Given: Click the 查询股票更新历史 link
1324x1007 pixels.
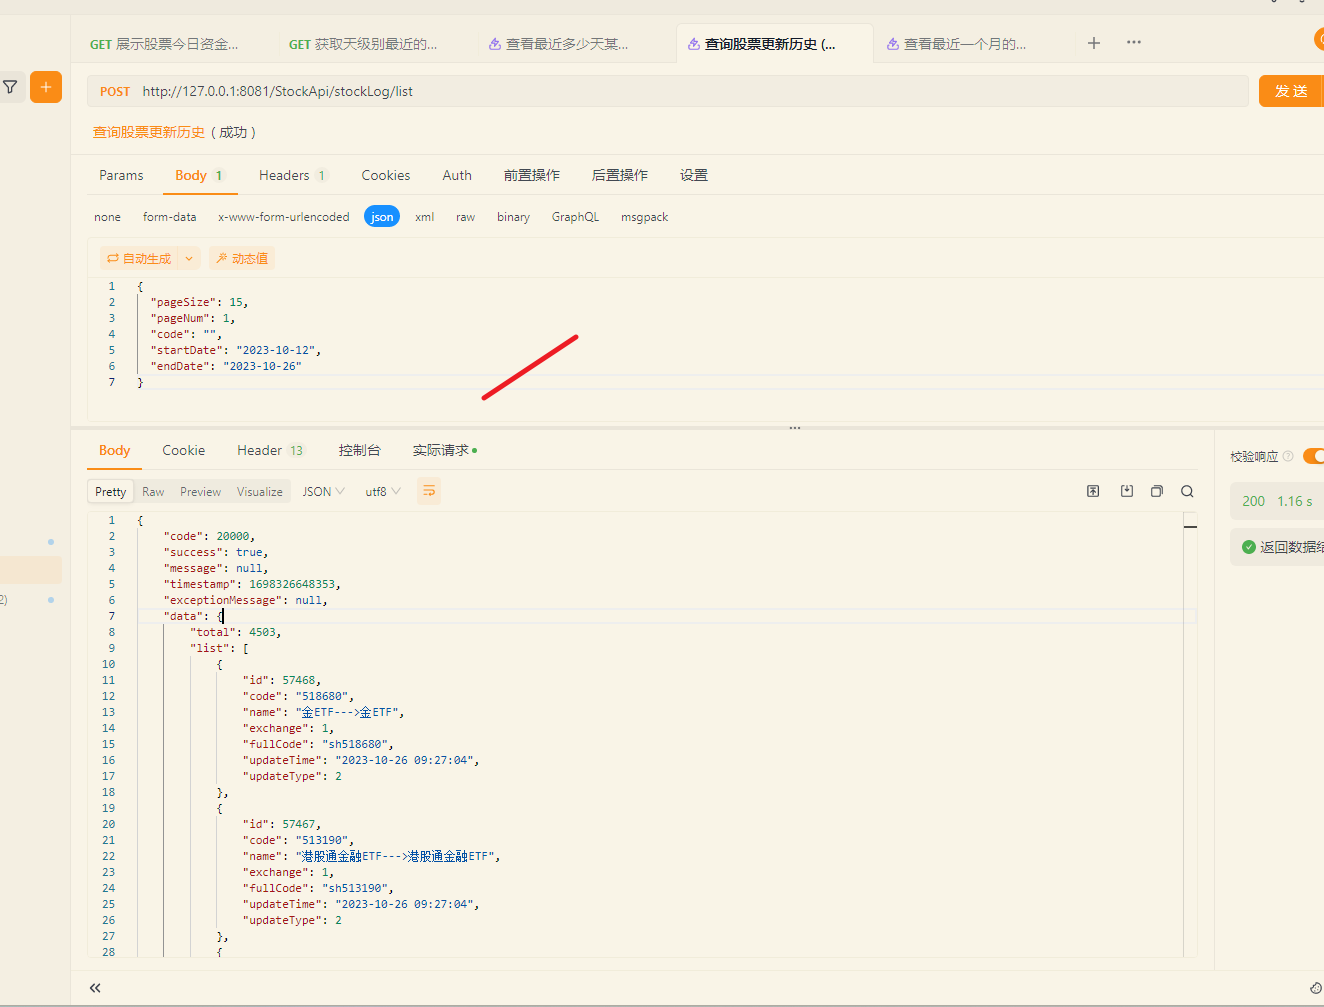Looking at the screenshot, I should pos(149,132).
